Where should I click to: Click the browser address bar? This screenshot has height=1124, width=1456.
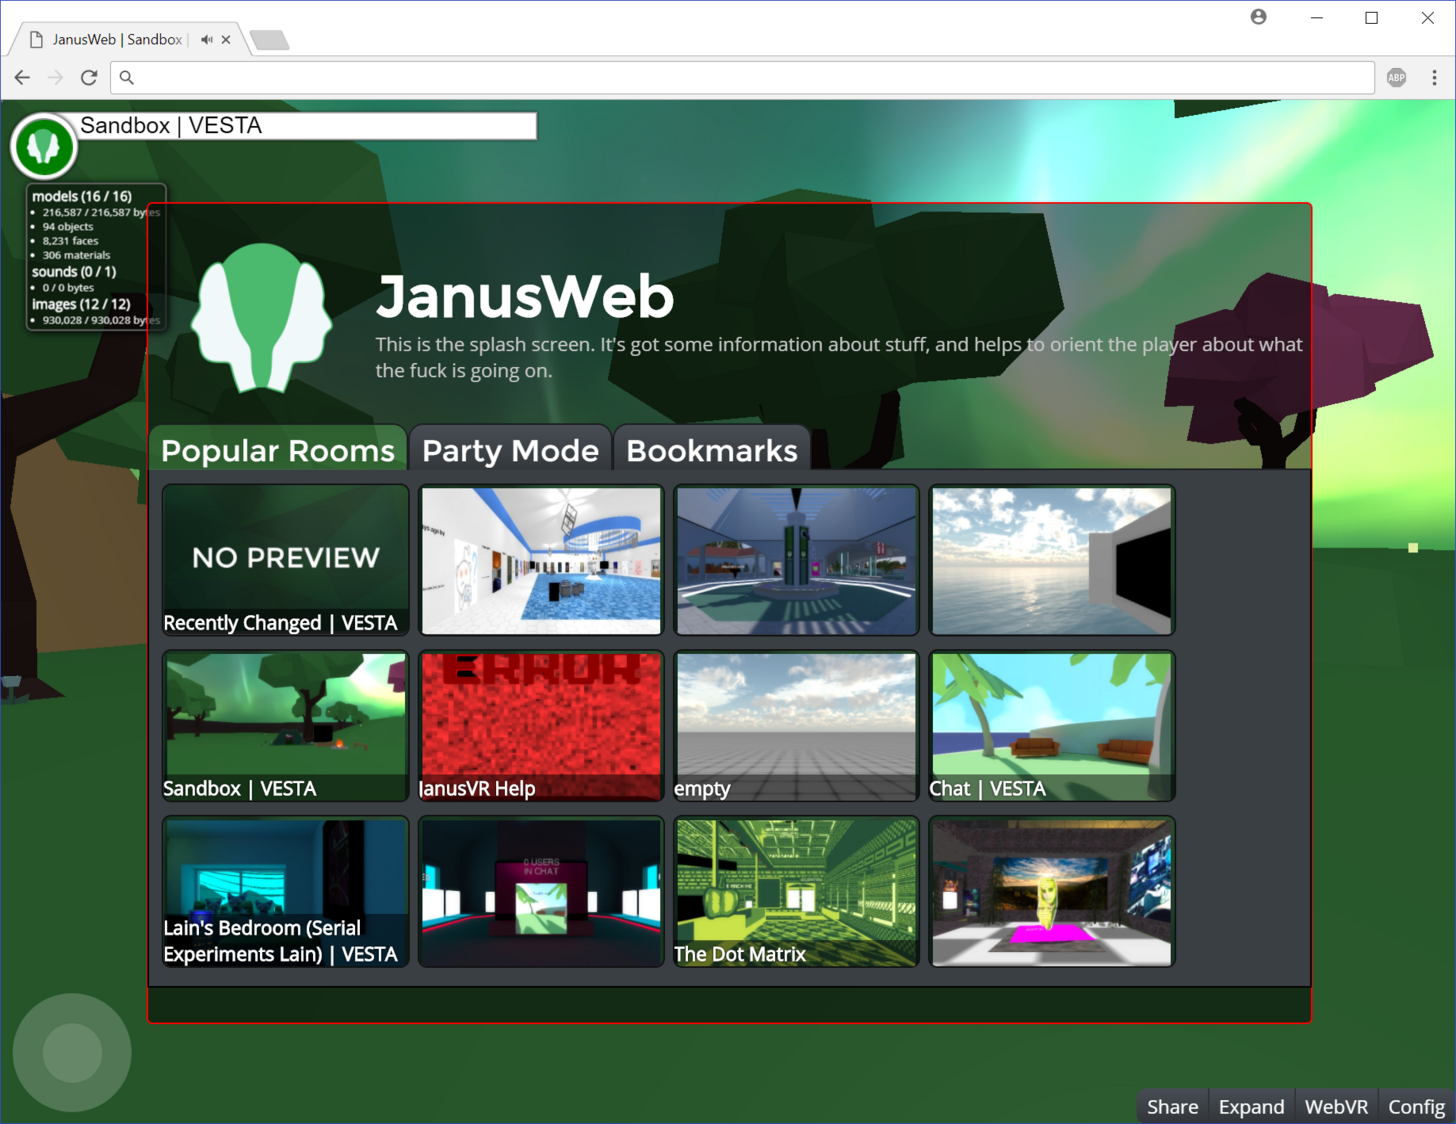(742, 77)
